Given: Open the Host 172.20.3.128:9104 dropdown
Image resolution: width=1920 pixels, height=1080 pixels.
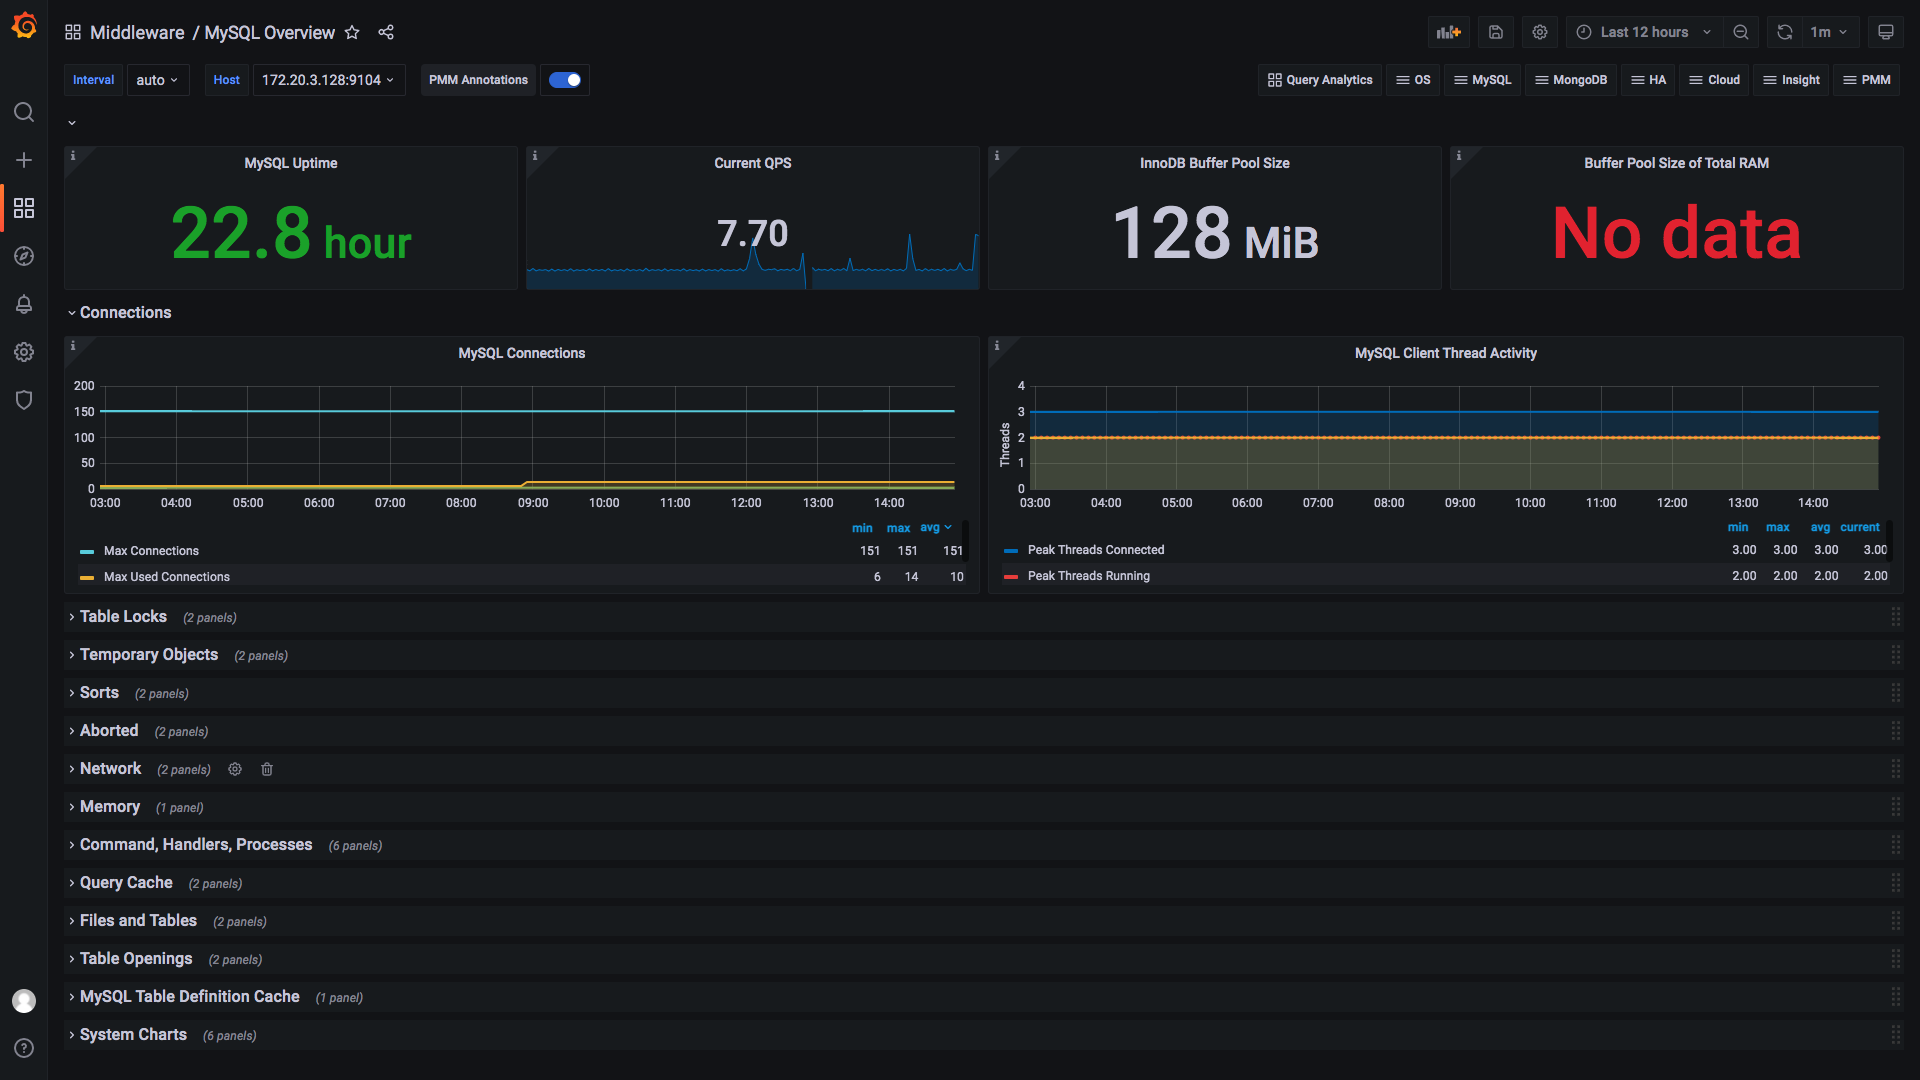Looking at the screenshot, I should [x=328, y=80].
